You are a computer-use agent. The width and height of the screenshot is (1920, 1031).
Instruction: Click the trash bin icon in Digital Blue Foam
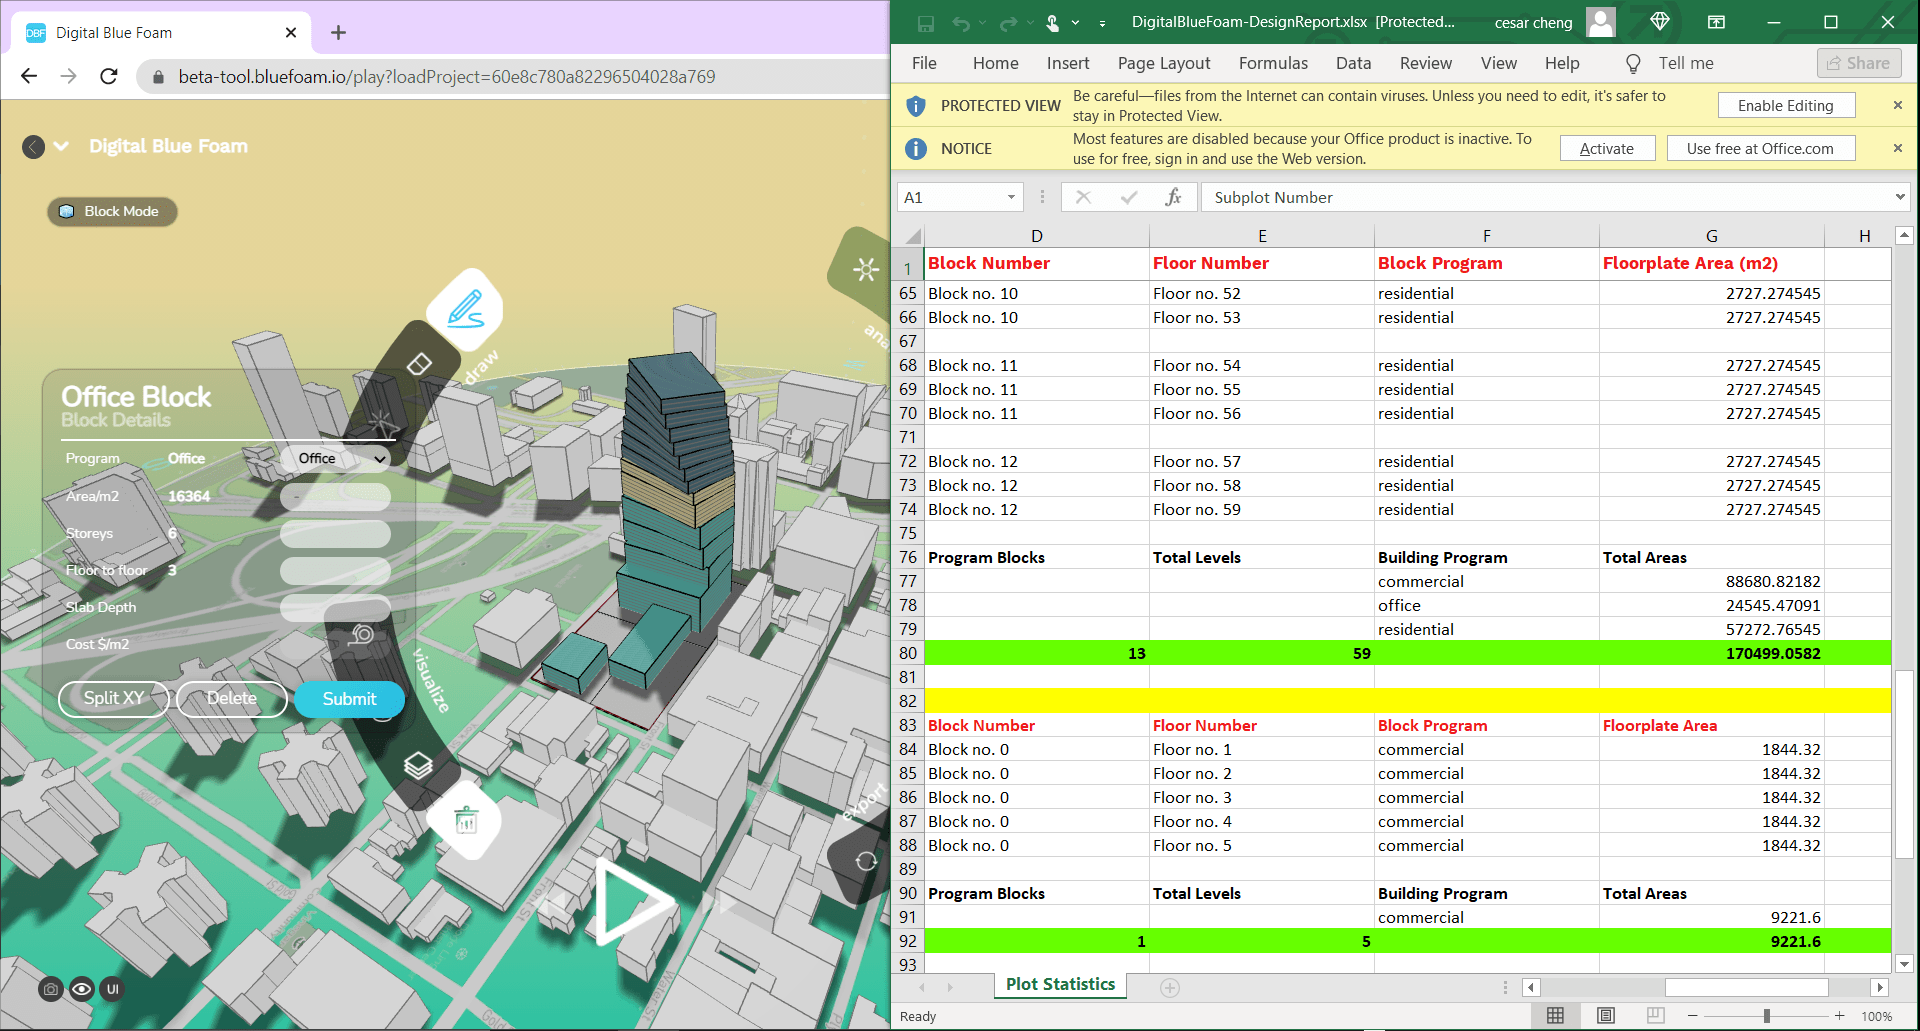click(x=466, y=821)
